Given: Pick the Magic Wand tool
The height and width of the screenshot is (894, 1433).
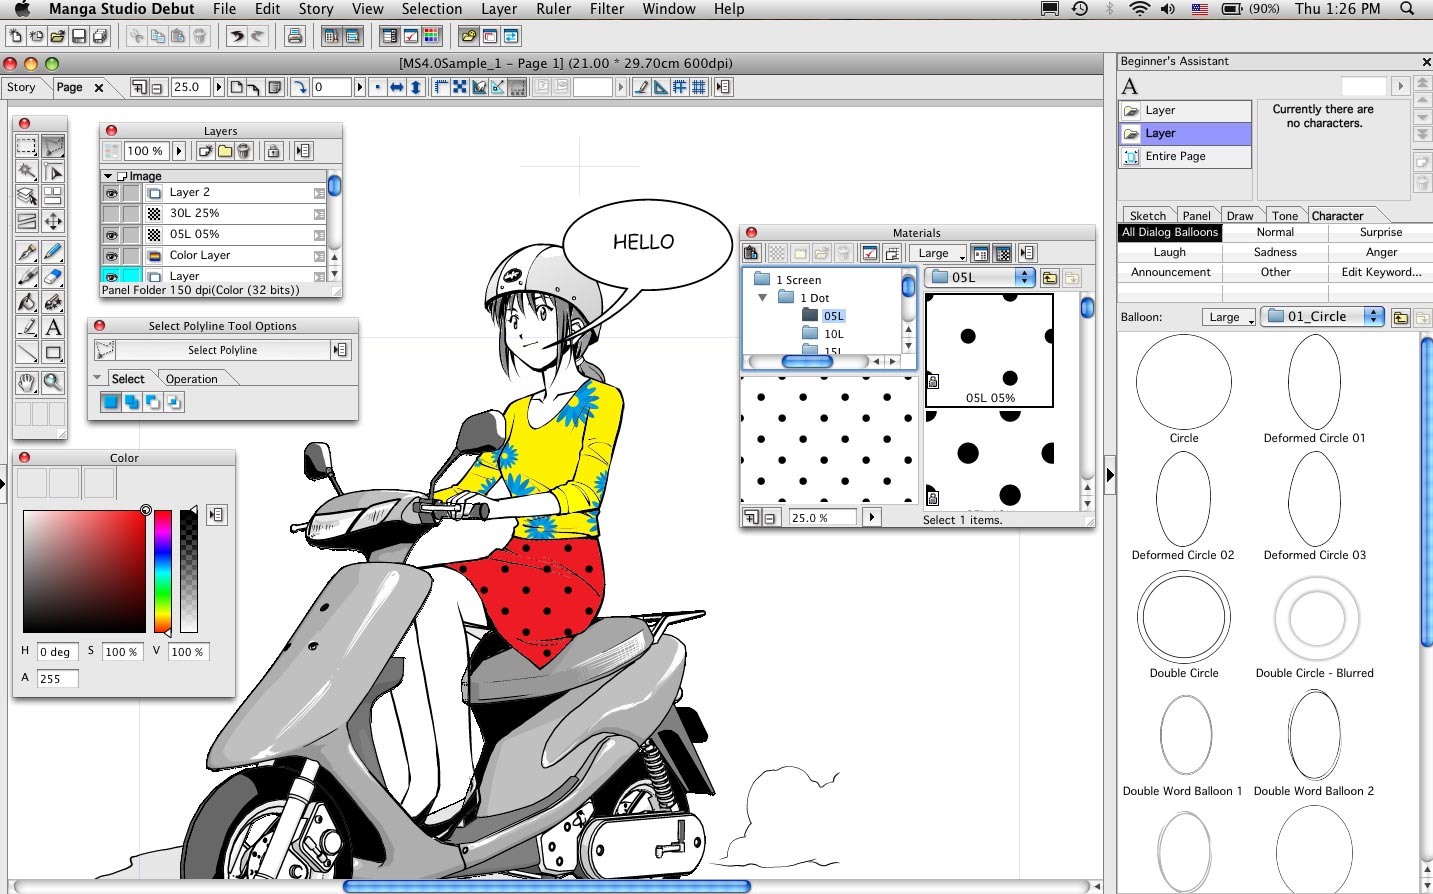Looking at the screenshot, I should click(27, 172).
